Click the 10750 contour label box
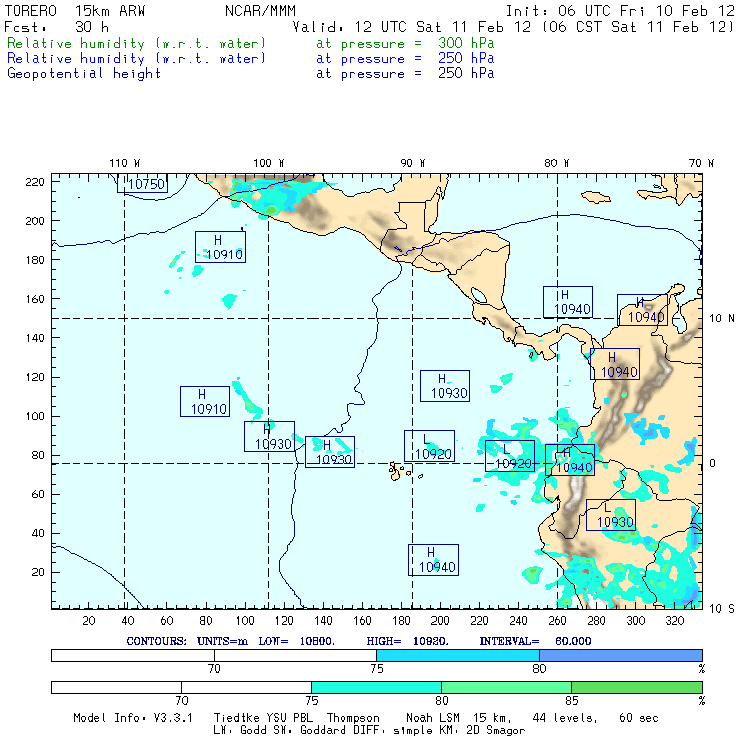Image resolution: width=740 pixels, height=740 pixels. 142,183
